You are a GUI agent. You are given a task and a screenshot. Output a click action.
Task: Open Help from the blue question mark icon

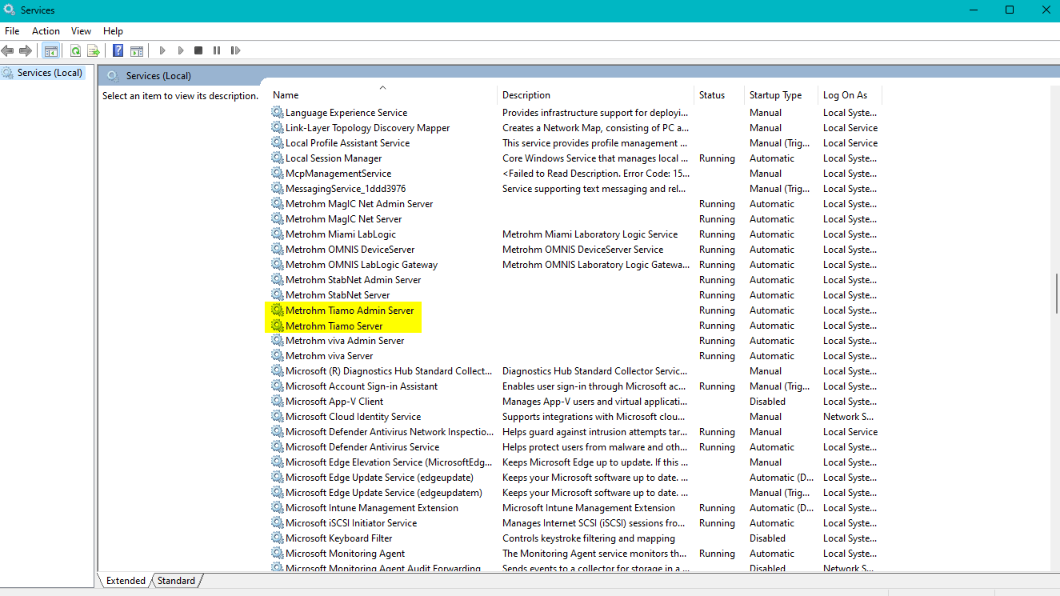118,51
